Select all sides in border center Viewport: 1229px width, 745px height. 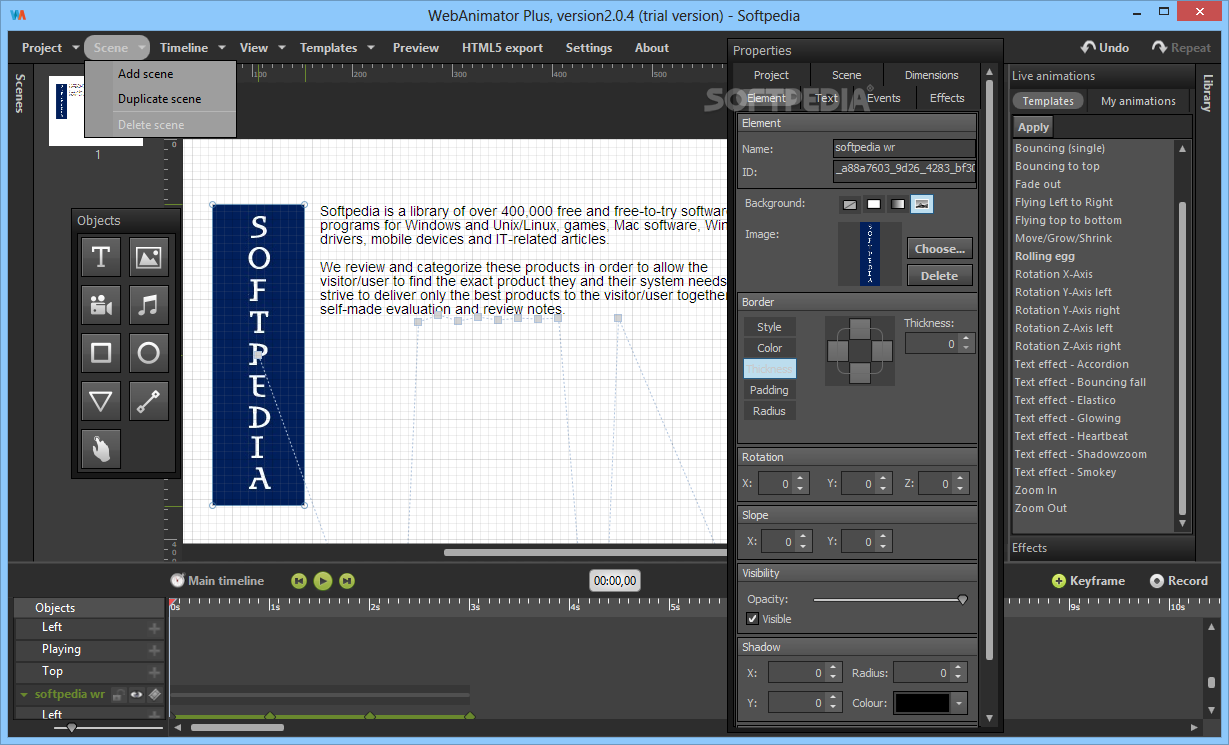tap(860, 351)
